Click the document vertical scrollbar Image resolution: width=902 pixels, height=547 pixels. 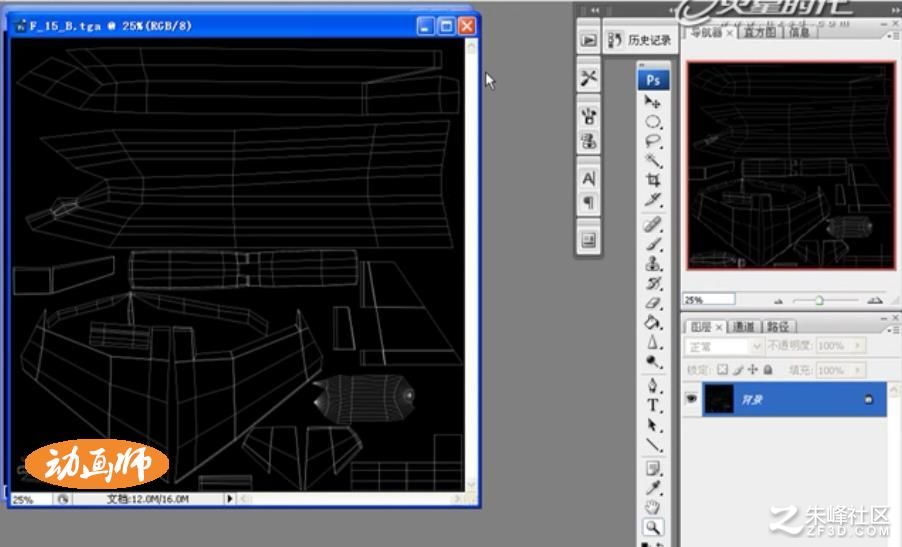[x=472, y=265]
